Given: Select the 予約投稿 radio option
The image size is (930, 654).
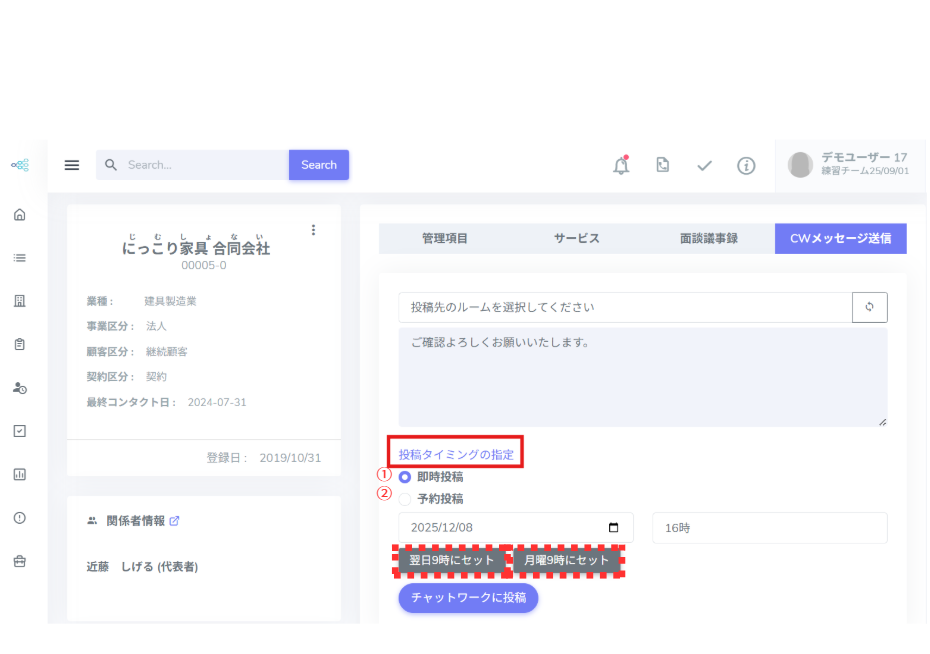Looking at the screenshot, I should tap(405, 499).
